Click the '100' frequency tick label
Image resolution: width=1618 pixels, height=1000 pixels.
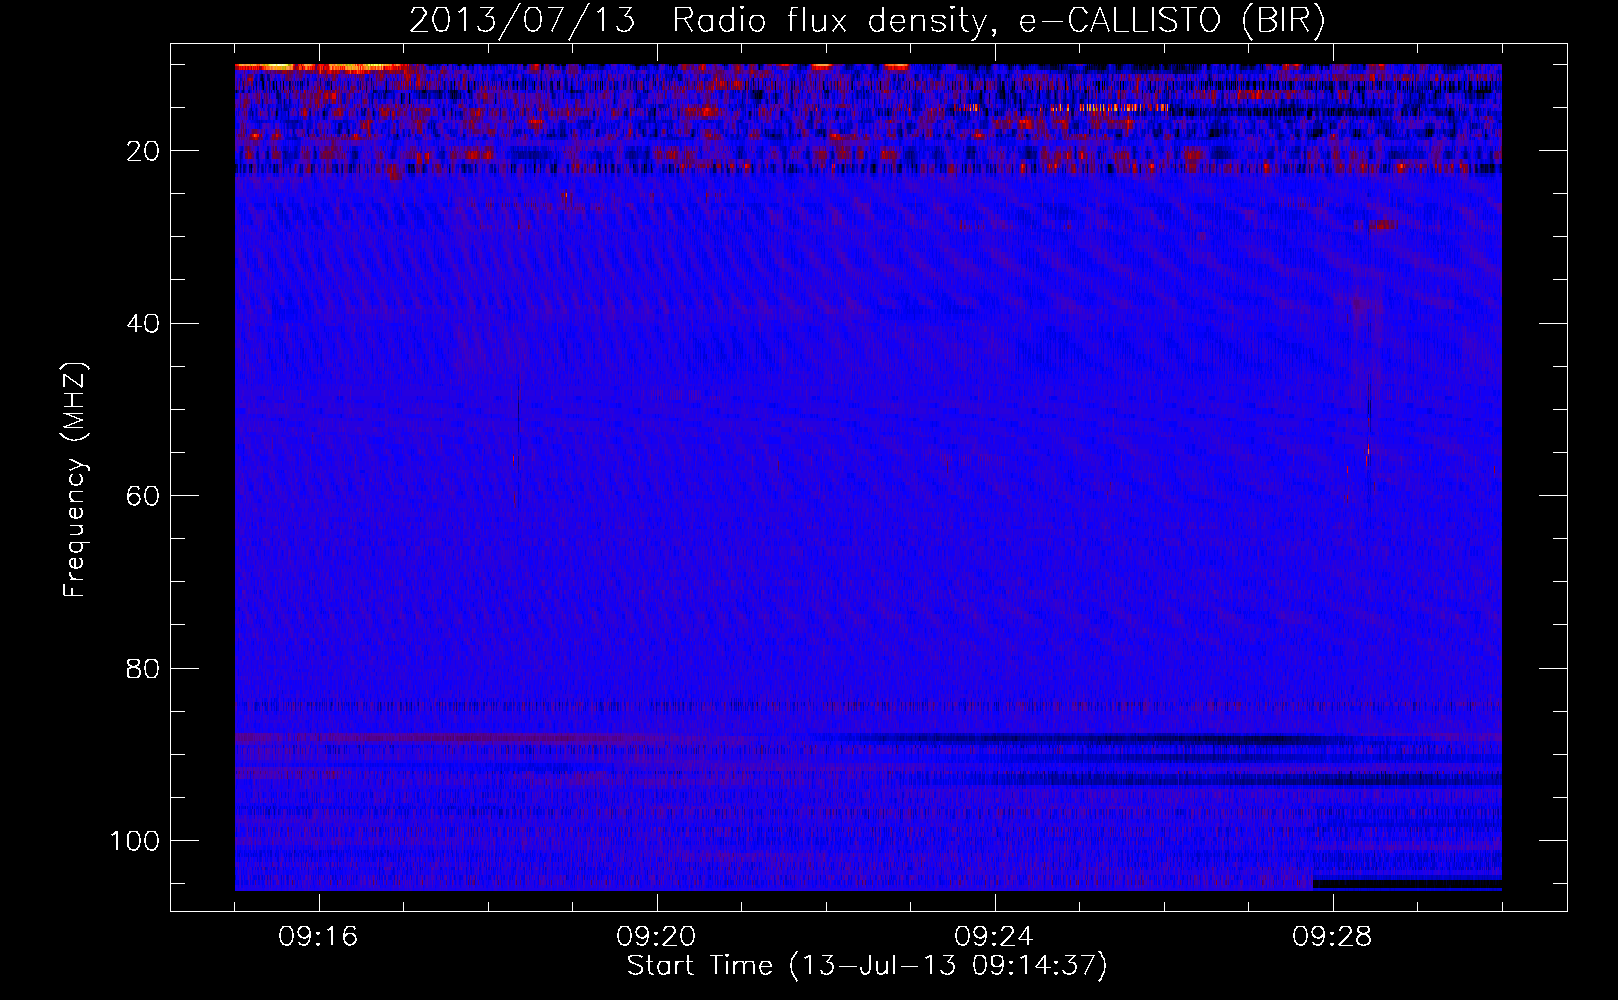pyautogui.click(x=135, y=841)
